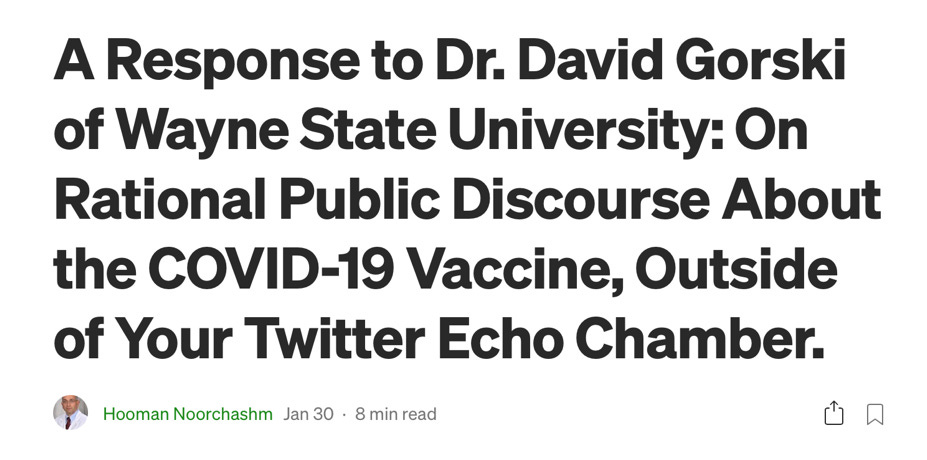Bookmark this article with the save icon
927x460 pixels.
875,414
